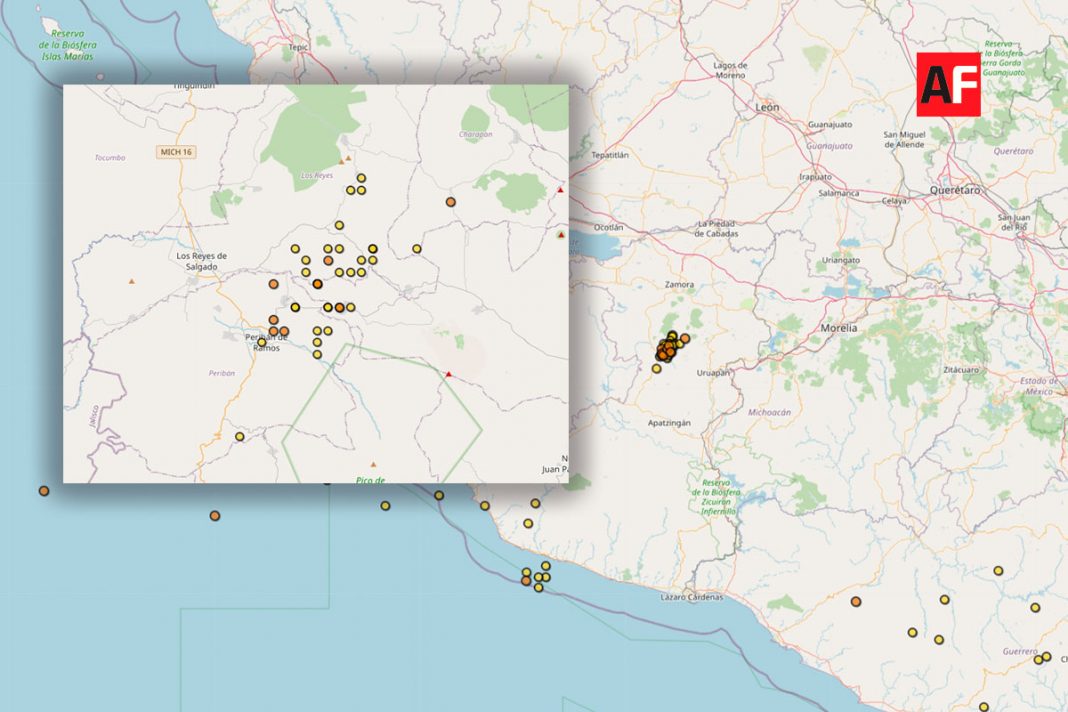This screenshot has width=1068, height=712.
Task: Click the Tepatitlán label
Action: pyautogui.click(x=610, y=155)
